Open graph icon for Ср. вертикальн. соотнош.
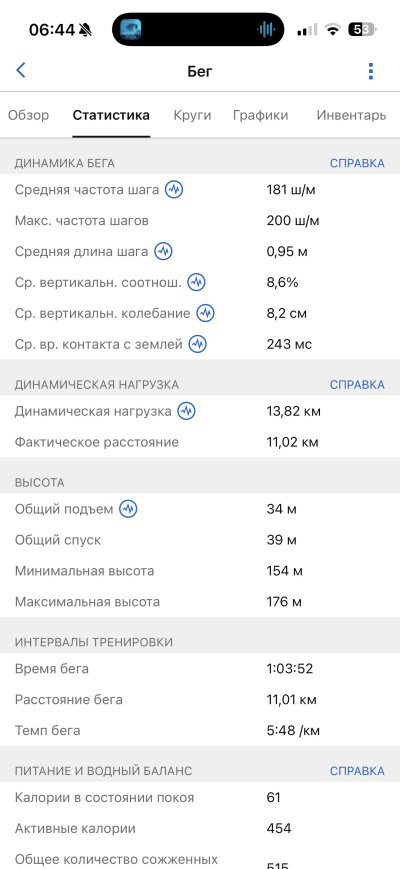Image resolution: width=400 pixels, height=869 pixels. (x=196, y=283)
